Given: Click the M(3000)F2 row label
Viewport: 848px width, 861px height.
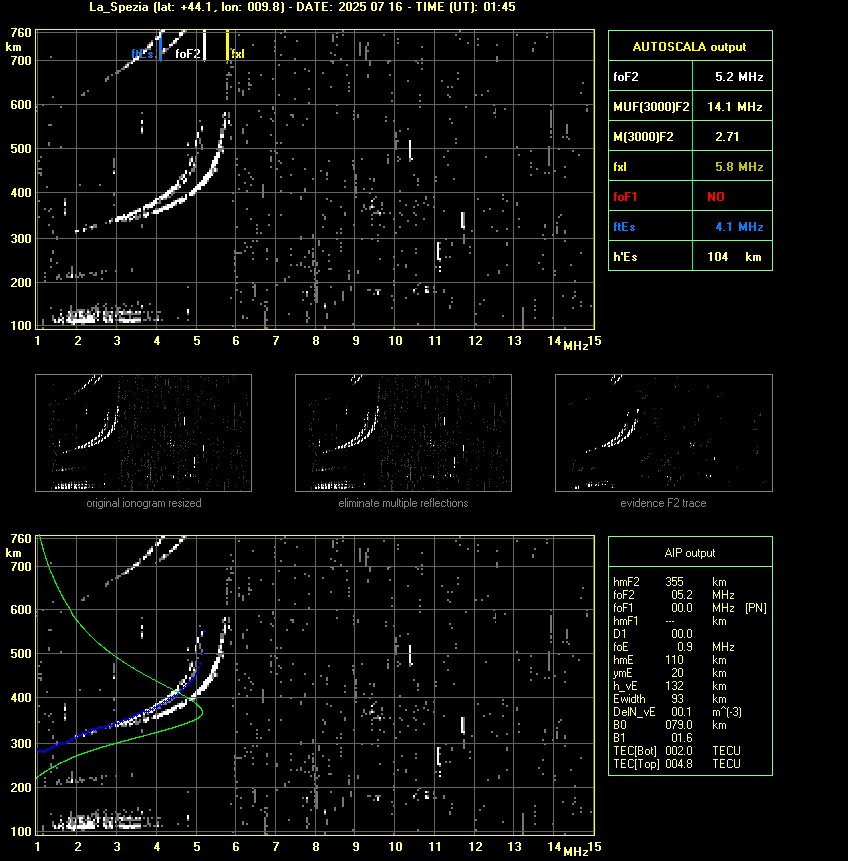Looking at the screenshot, I should [643, 137].
